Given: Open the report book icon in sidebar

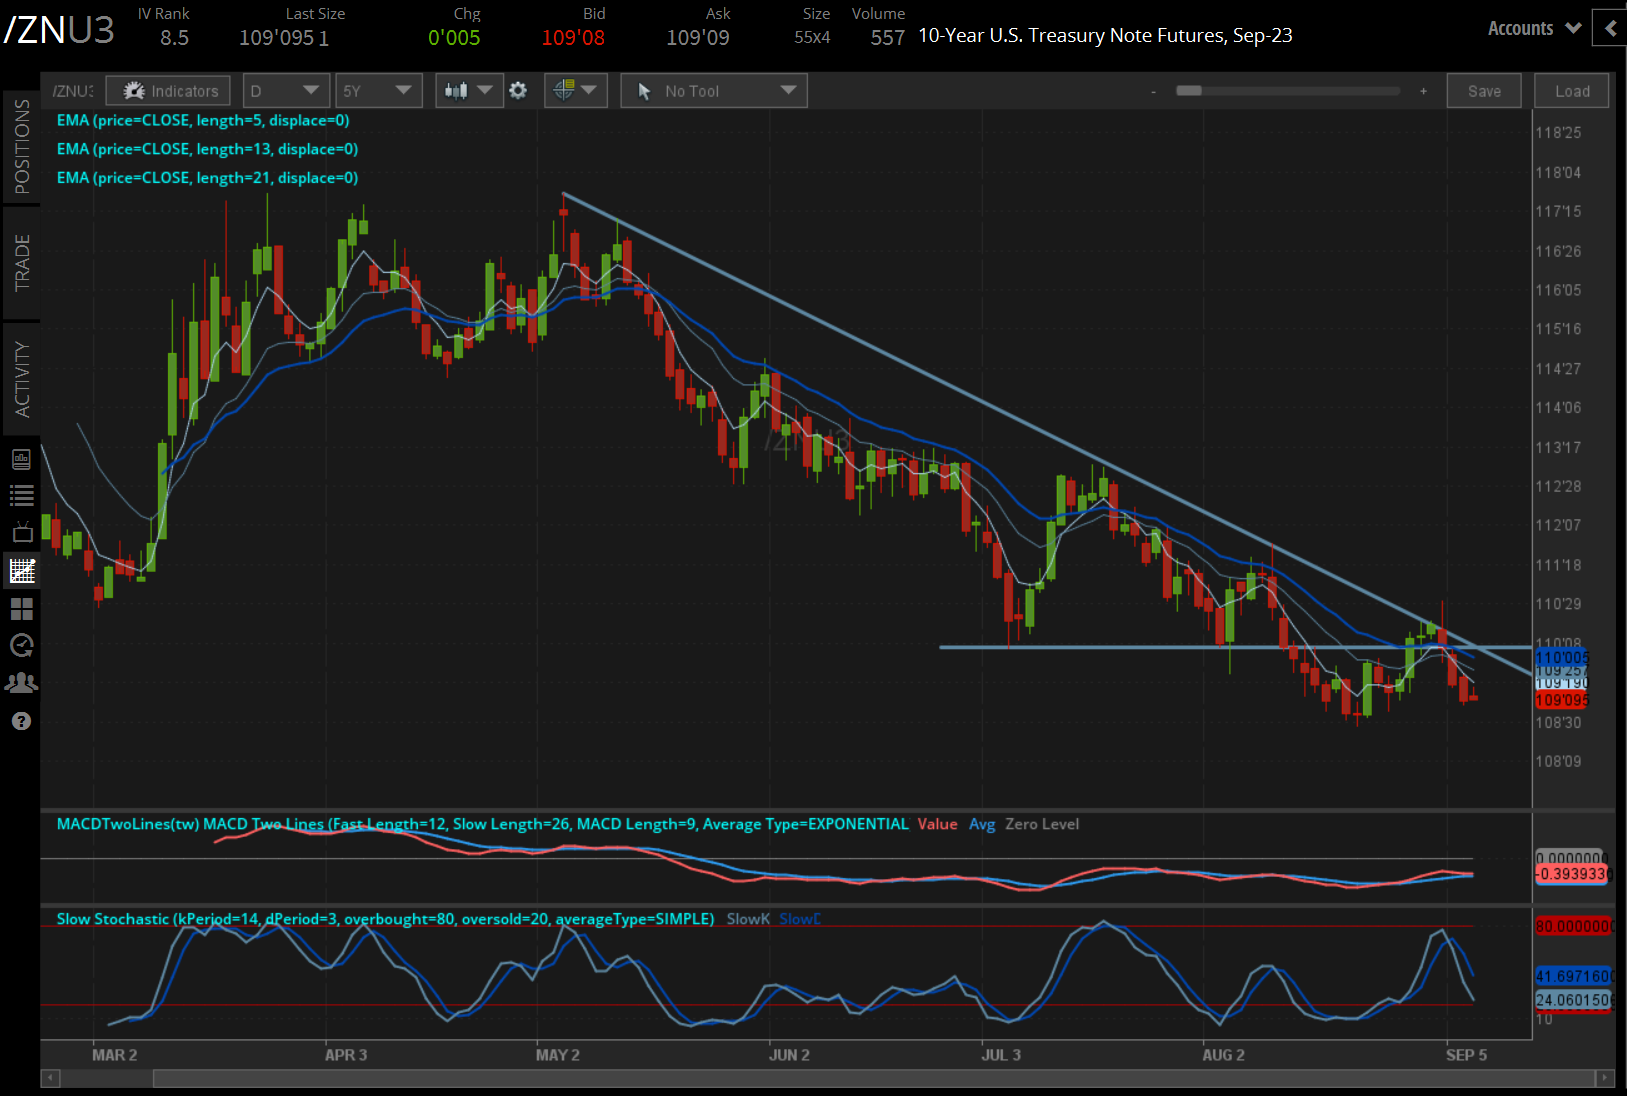Looking at the screenshot, I should coord(21,459).
